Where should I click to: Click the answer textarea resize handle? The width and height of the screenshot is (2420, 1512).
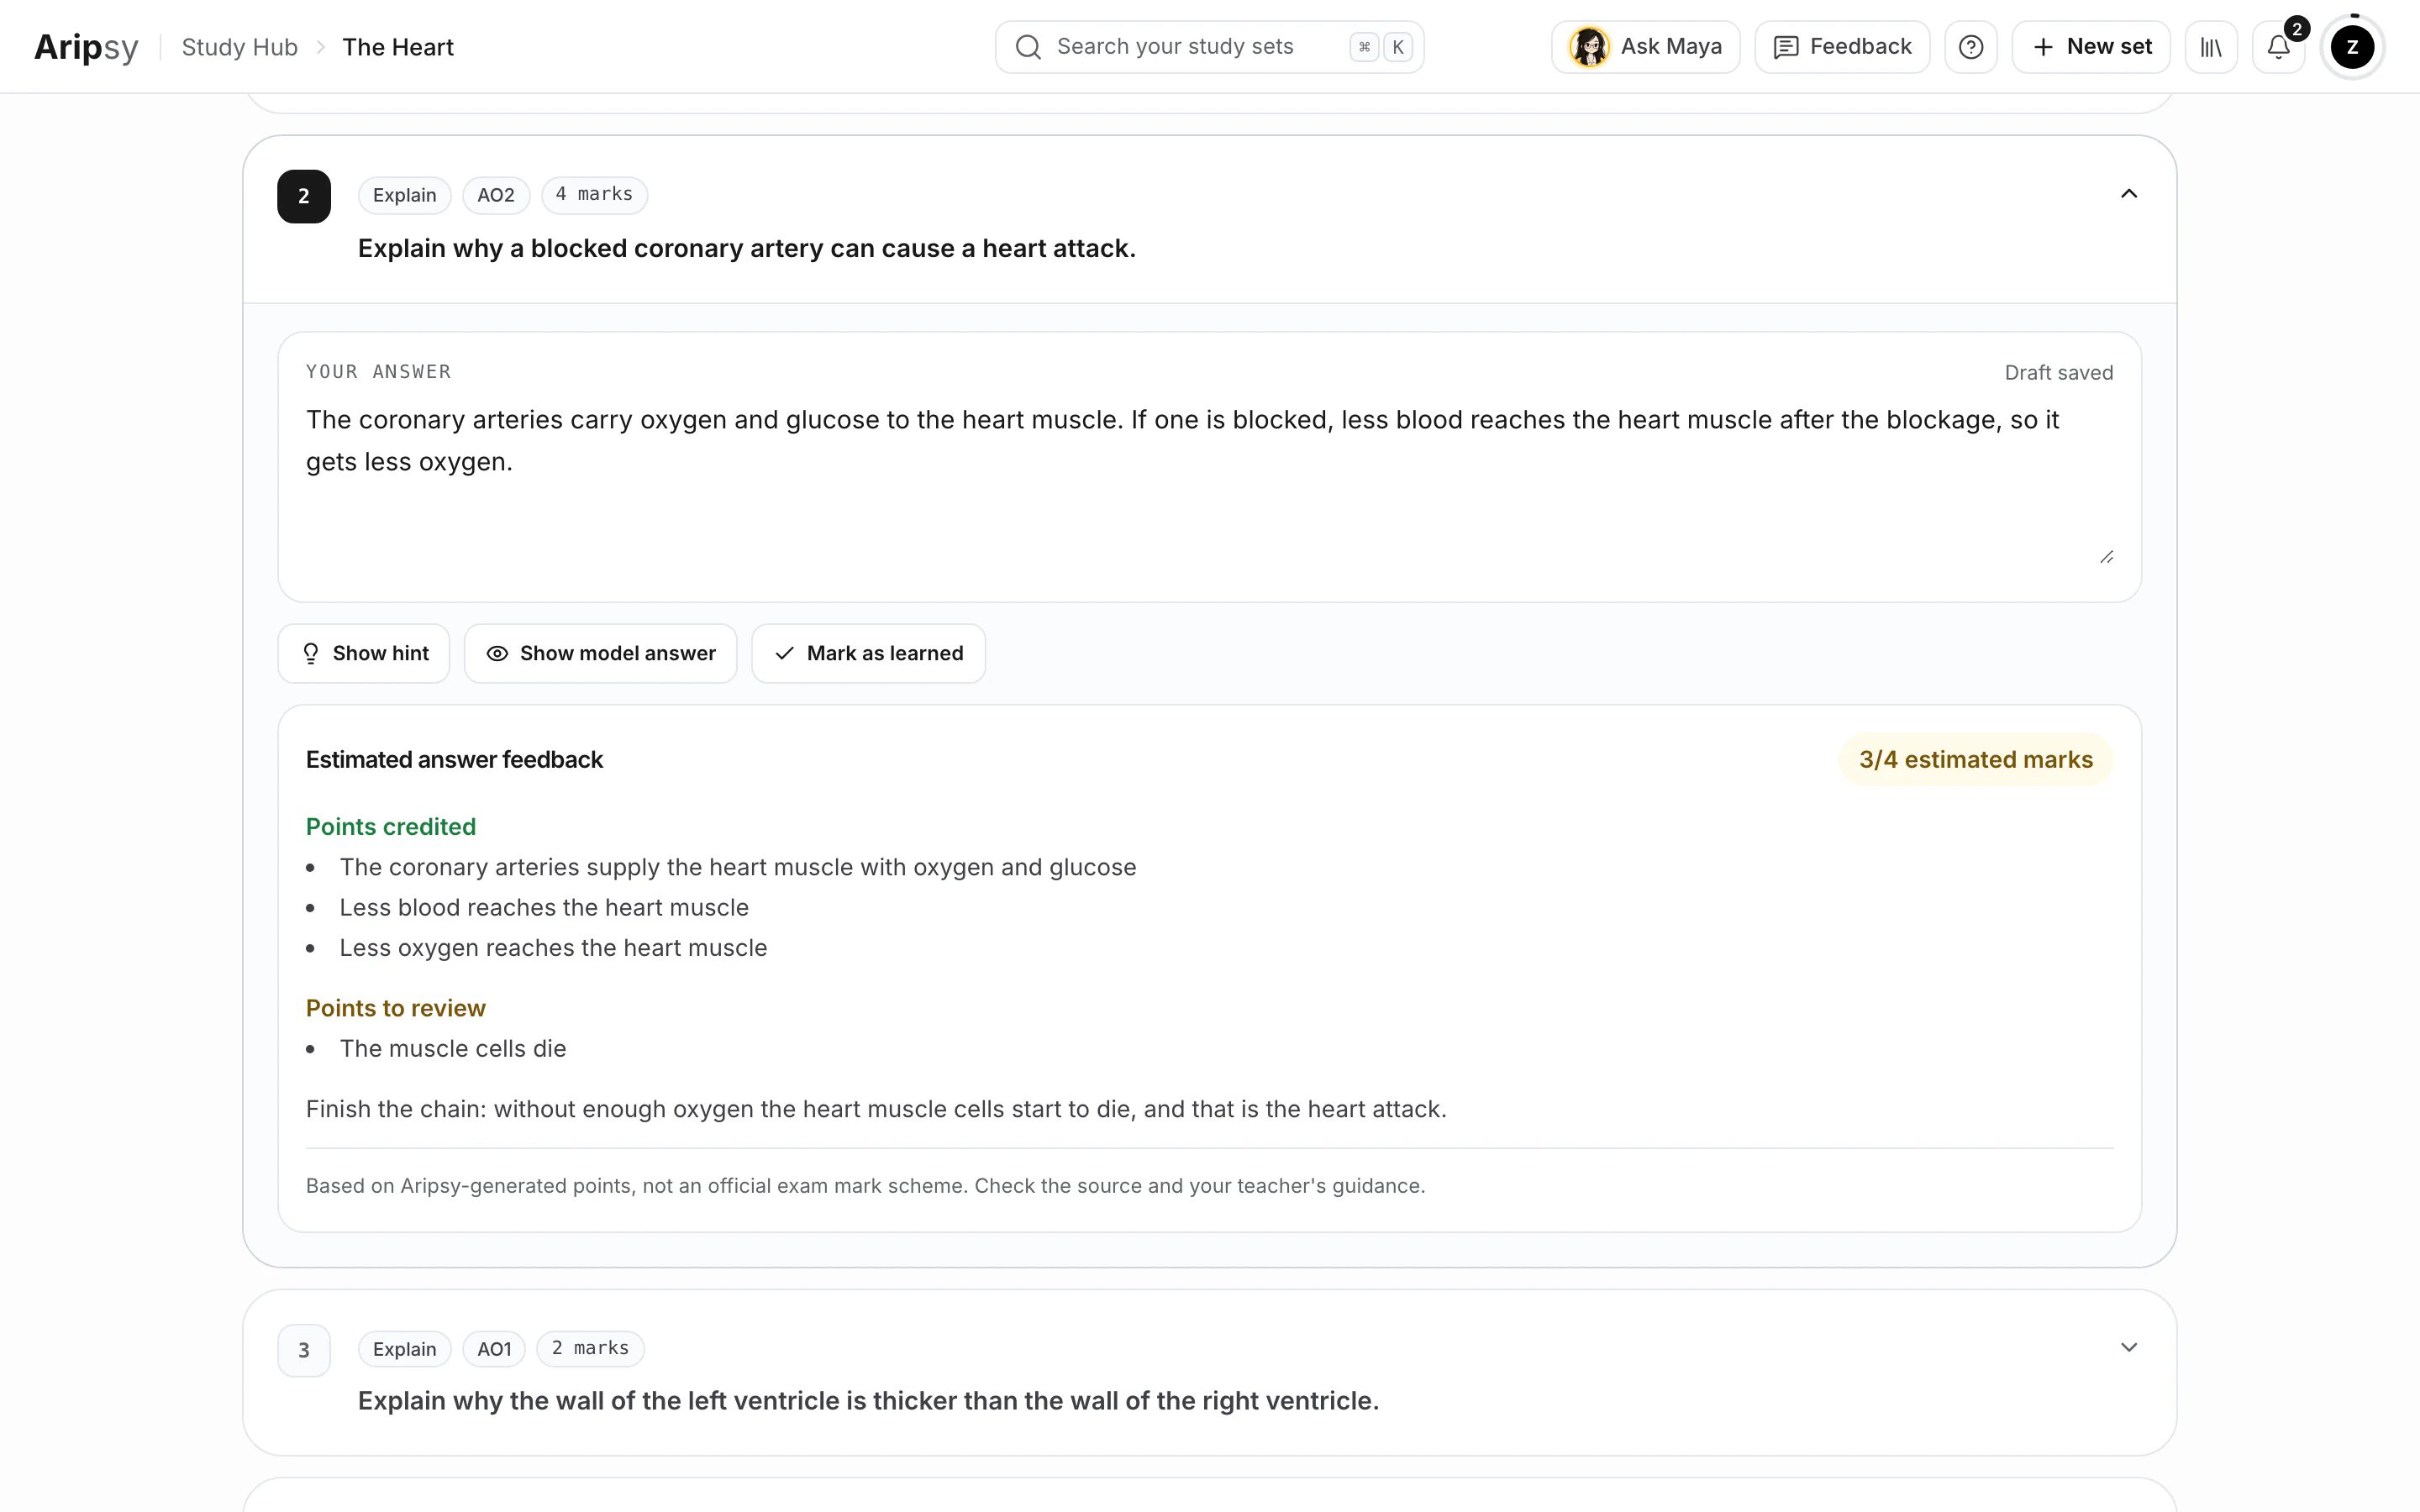[x=2106, y=557]
